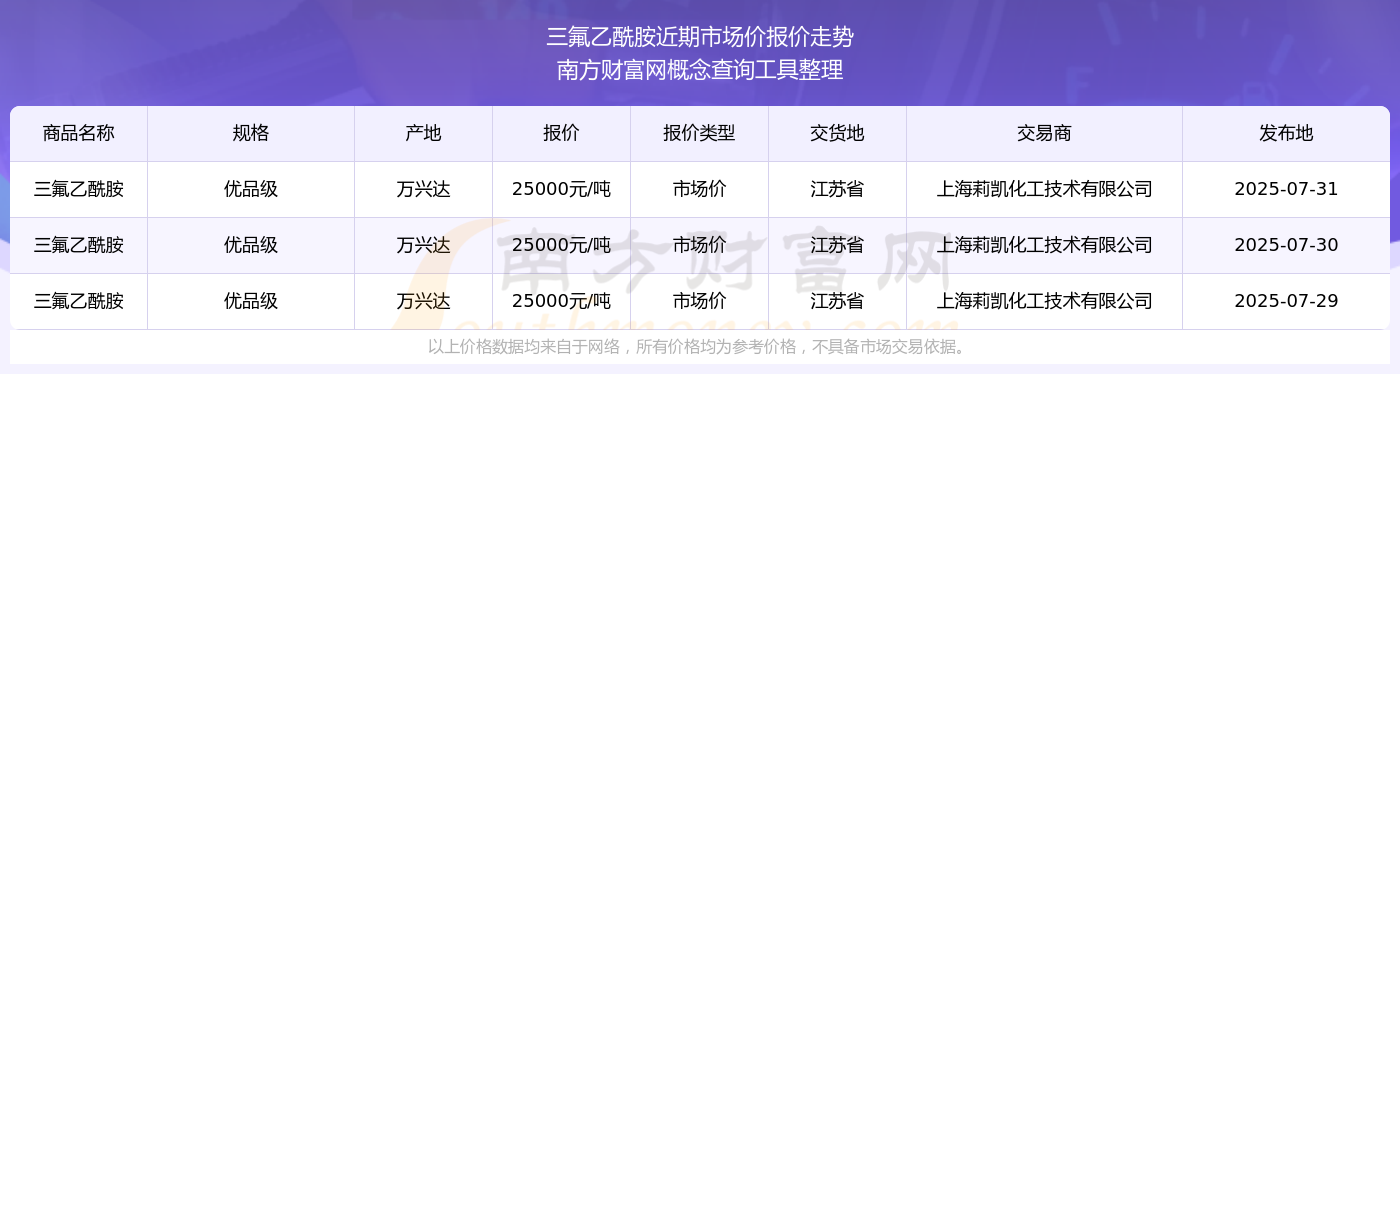1400x1205 pixels.
Task: Select the 商品名称 column header
Action: tap(79, 133)
